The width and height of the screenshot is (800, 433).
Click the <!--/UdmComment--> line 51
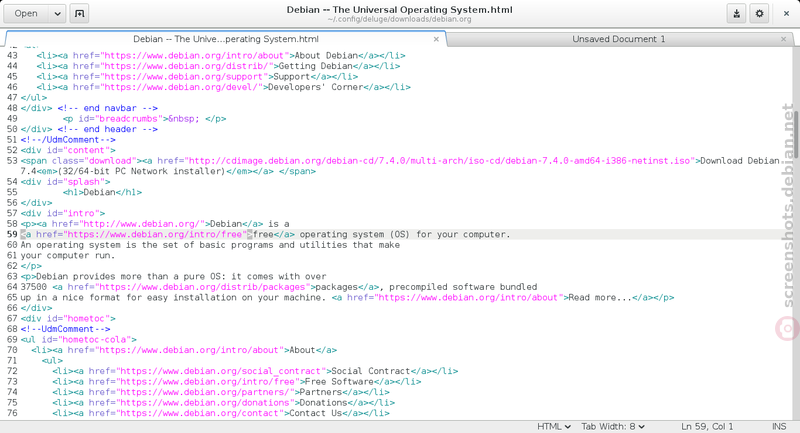point(68,140)
